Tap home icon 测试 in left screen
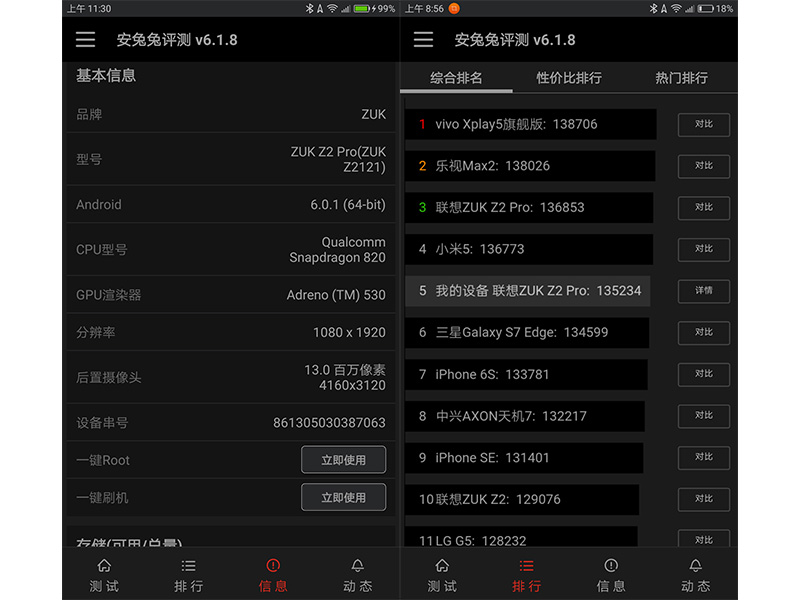This screenshot has height=600, width=800. pyautogui.click(x=104, y=576)
